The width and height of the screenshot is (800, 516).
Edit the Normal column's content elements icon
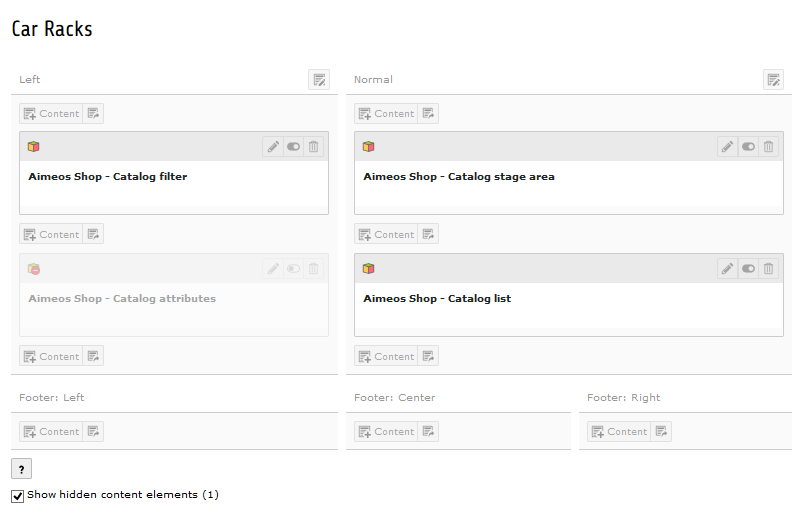(x=773, y=80)
